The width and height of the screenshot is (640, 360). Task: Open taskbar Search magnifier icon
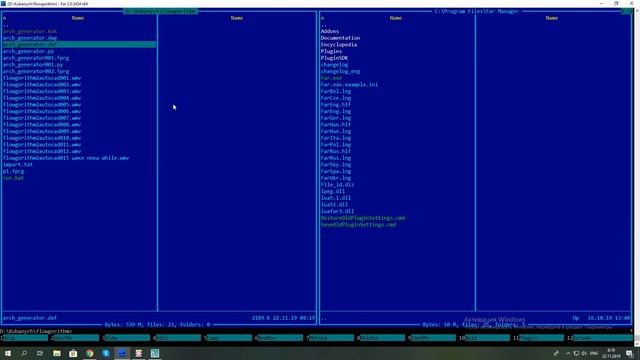pyautogui.click(x=24, y=353)
